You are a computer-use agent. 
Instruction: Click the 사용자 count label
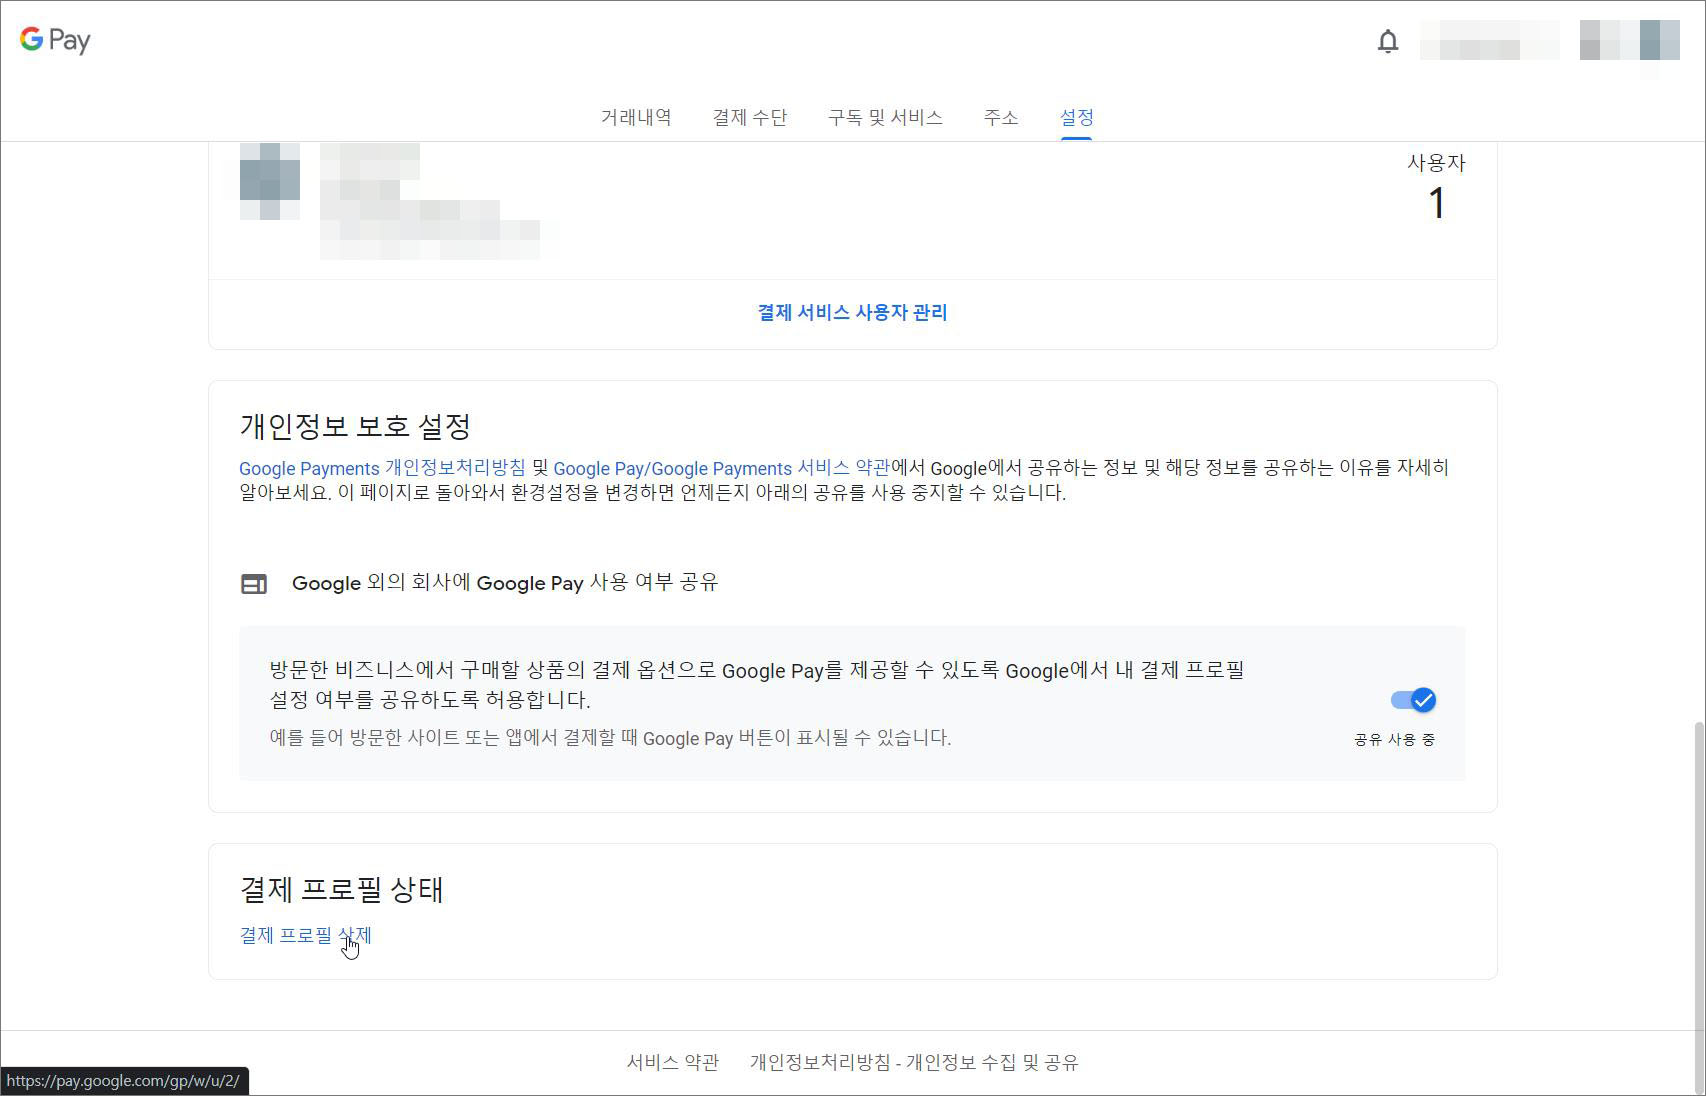coord(1436,162)
